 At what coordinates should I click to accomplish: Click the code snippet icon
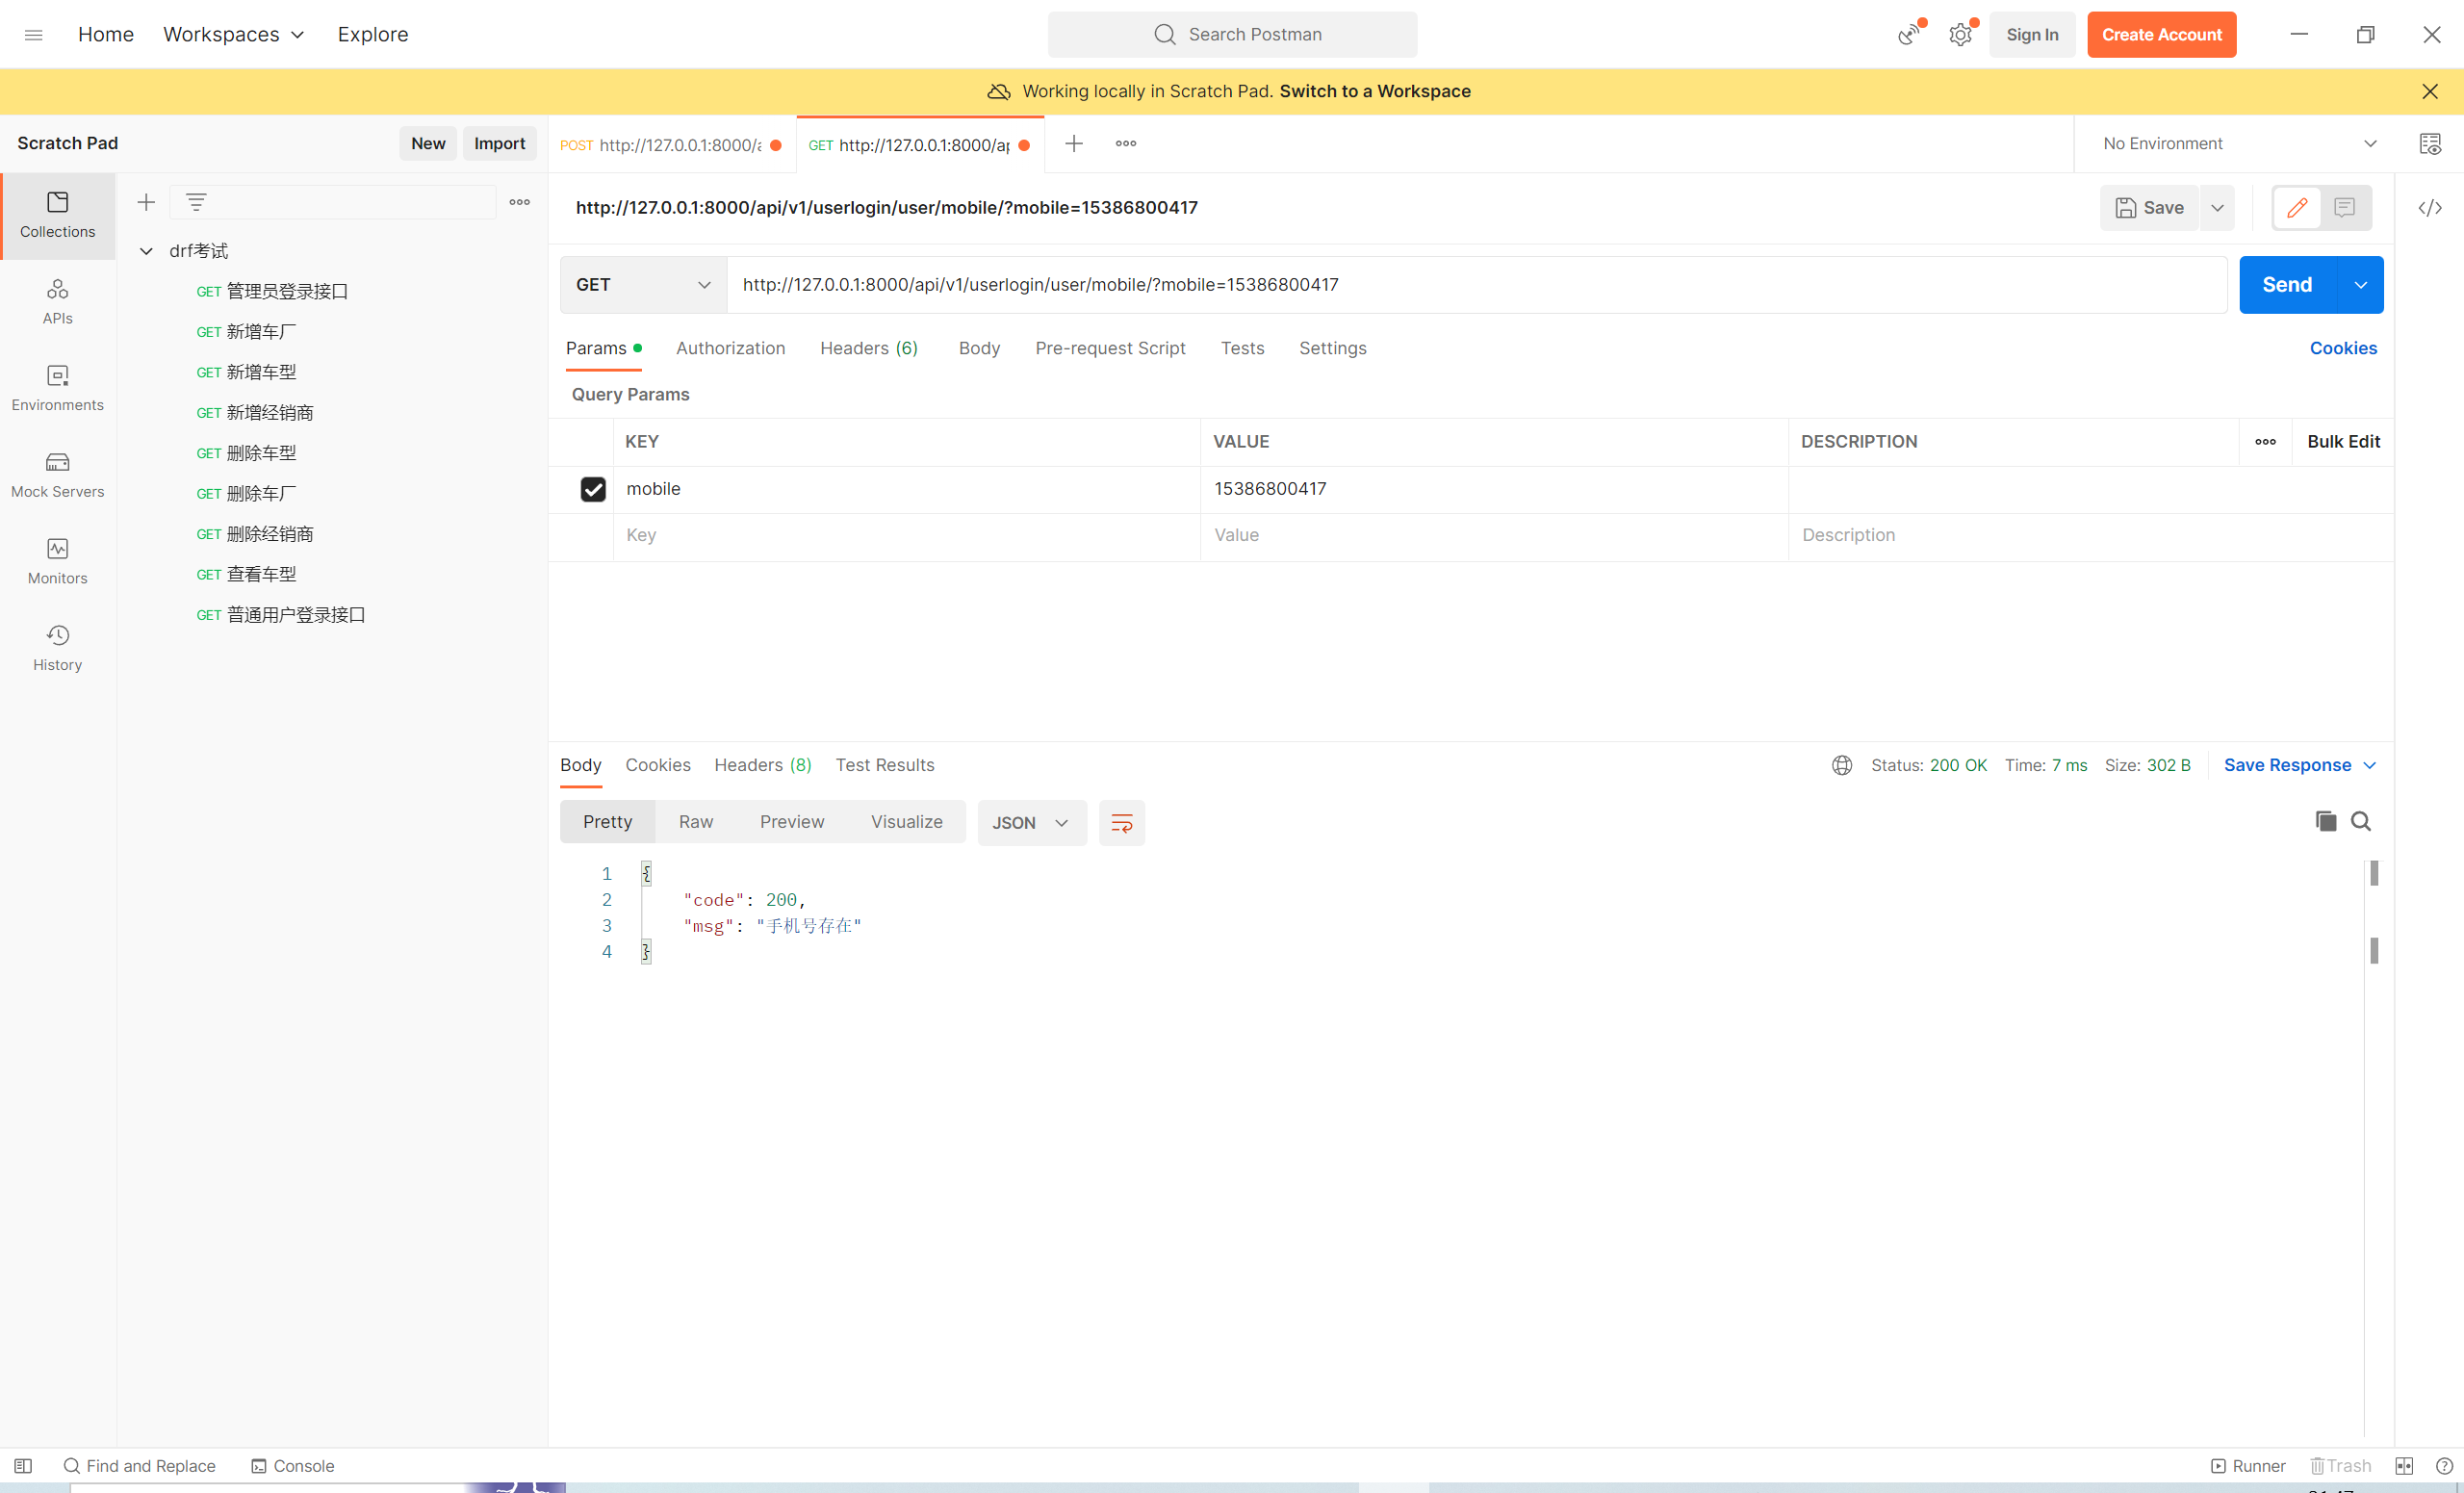[x=2430, y=208]
